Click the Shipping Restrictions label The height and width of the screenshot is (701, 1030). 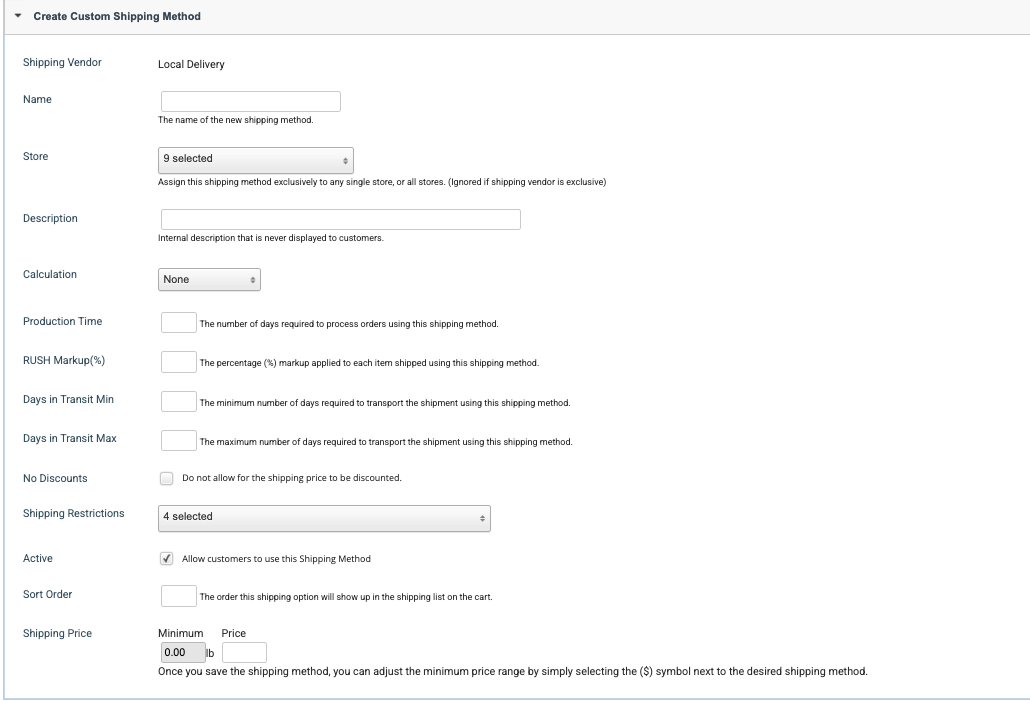[74, 513]
